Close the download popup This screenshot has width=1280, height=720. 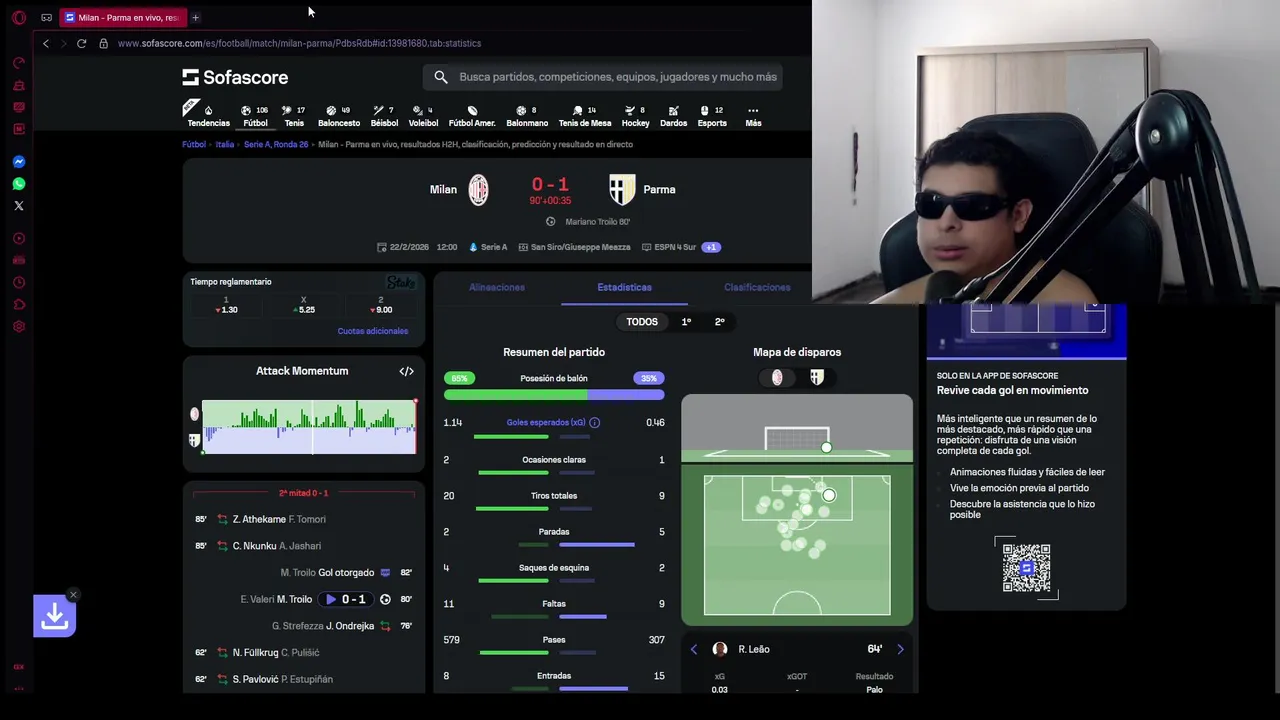[73, 595]
